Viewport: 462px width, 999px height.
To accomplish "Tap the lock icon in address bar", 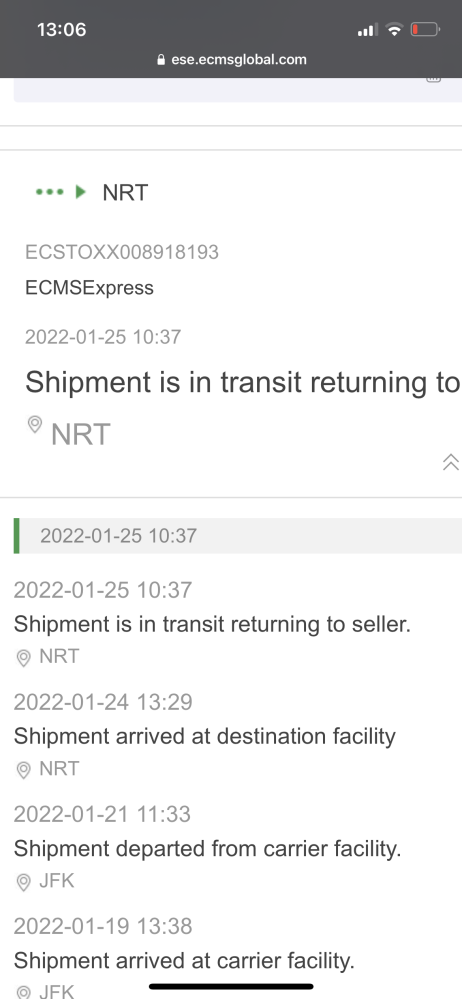I will coord(161,60).
